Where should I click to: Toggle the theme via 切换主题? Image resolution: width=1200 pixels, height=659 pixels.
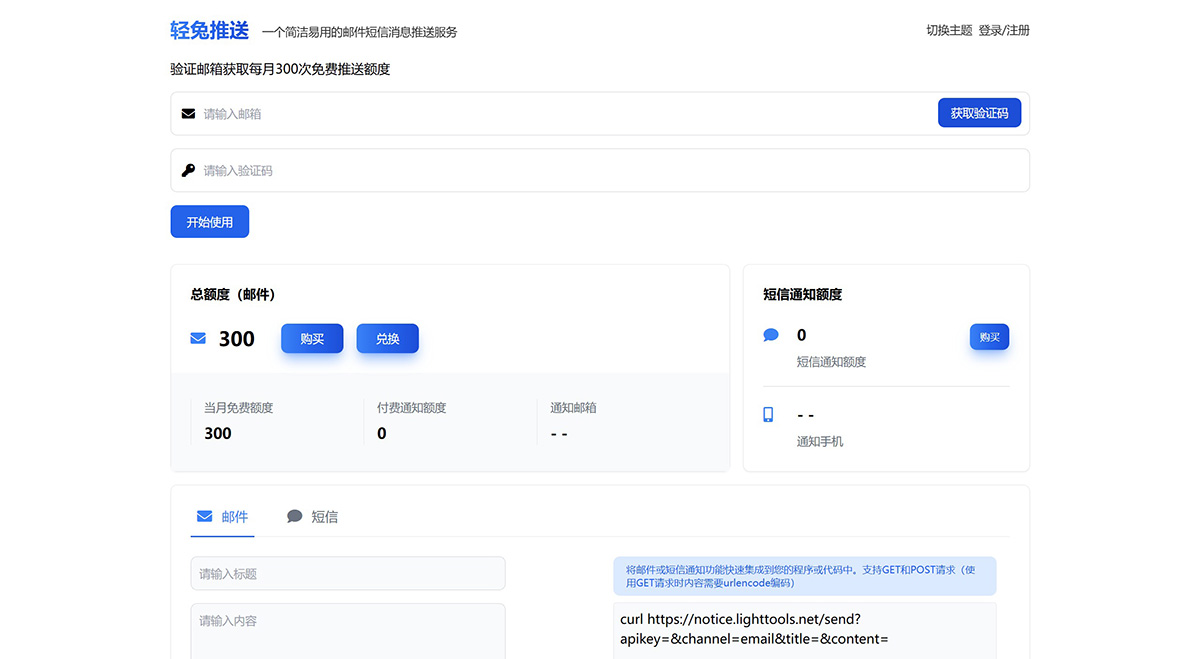pyautogui.click(x=948, y=30)
